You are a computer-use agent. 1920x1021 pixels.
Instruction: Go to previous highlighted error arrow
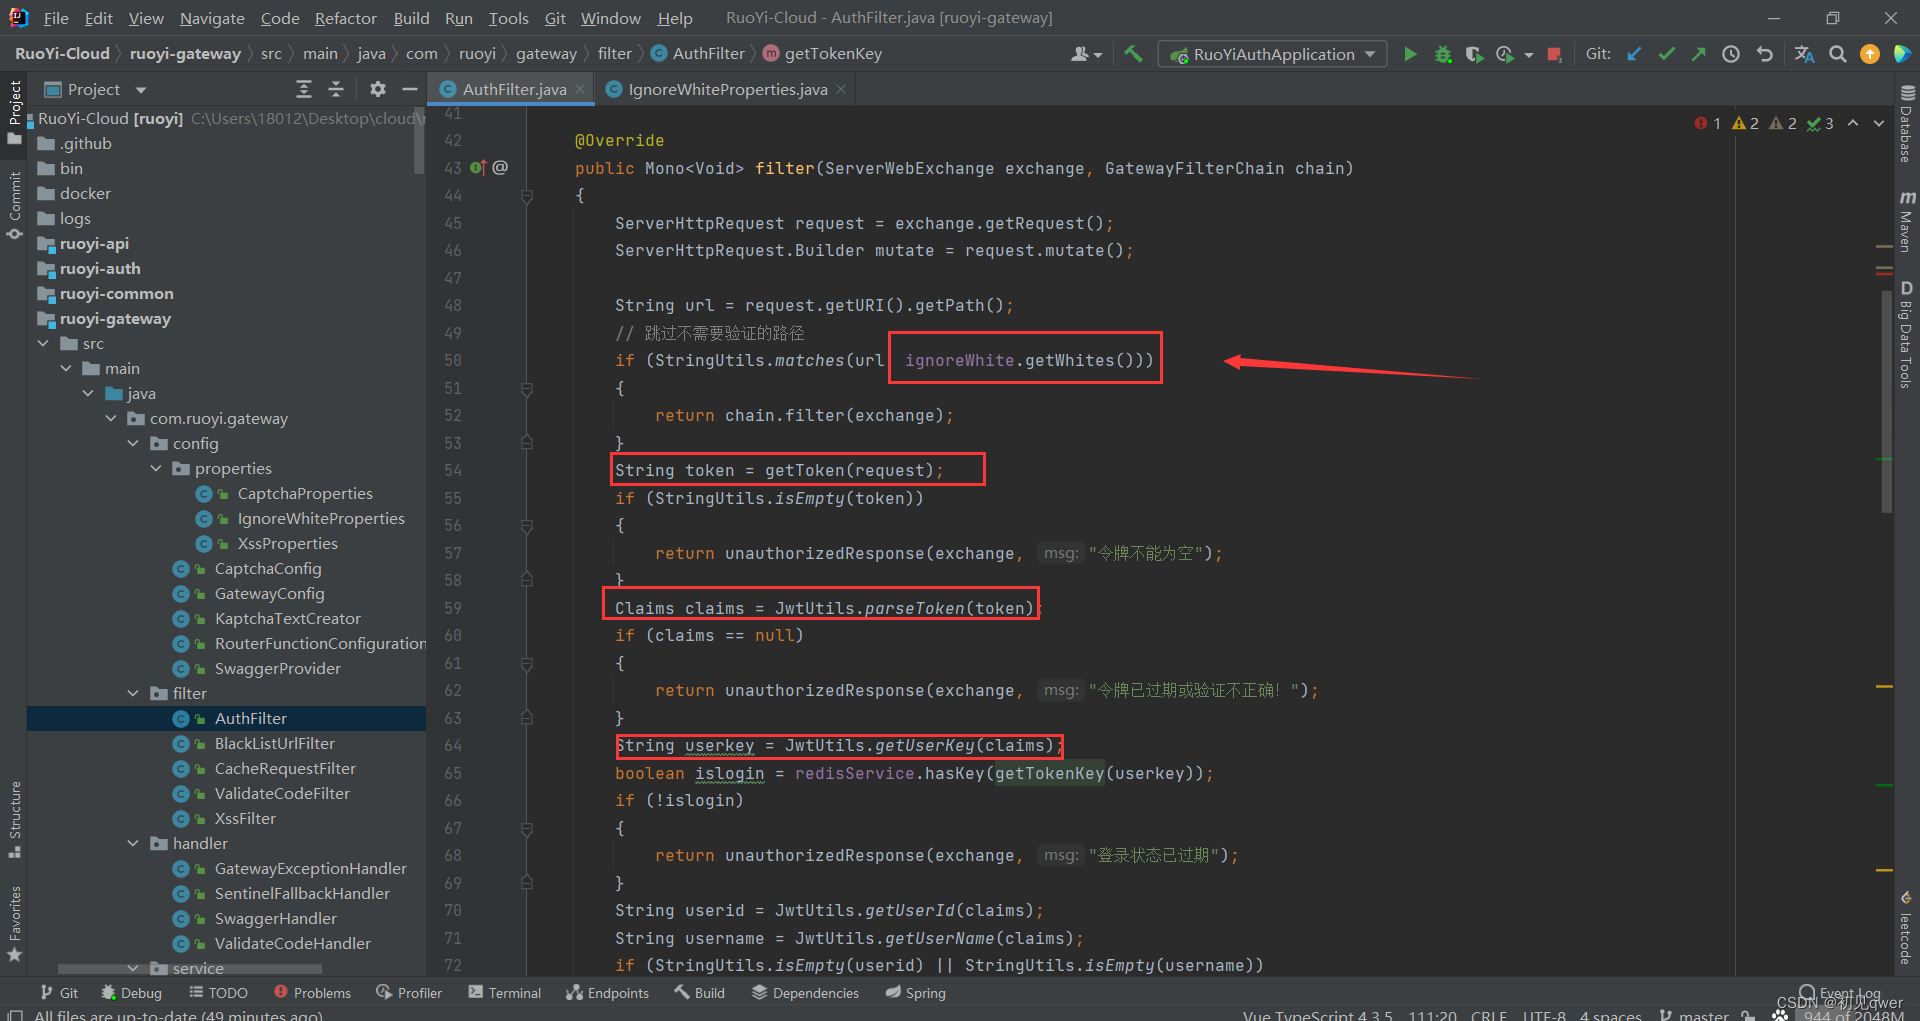(x=1853, y=123)
